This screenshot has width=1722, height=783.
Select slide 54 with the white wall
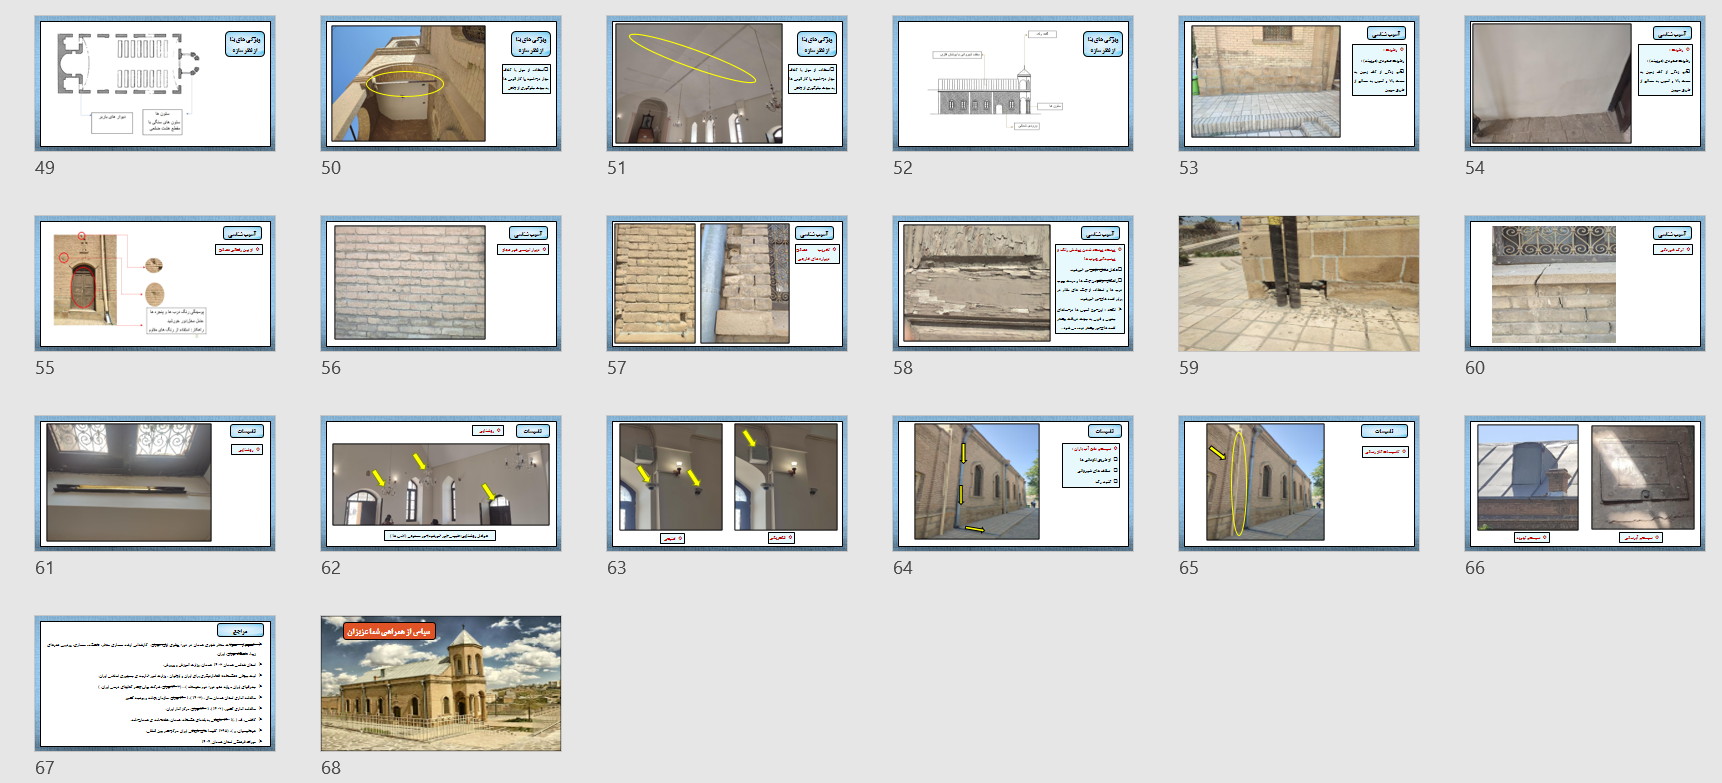[x=1585, y=83]
